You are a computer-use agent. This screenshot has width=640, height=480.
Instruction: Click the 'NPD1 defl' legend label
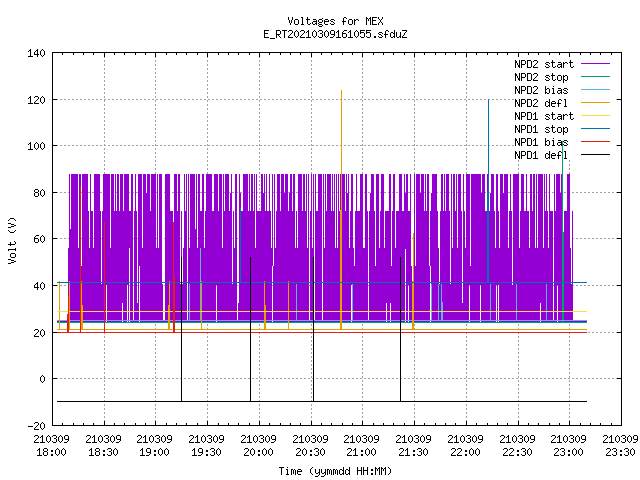541,156
